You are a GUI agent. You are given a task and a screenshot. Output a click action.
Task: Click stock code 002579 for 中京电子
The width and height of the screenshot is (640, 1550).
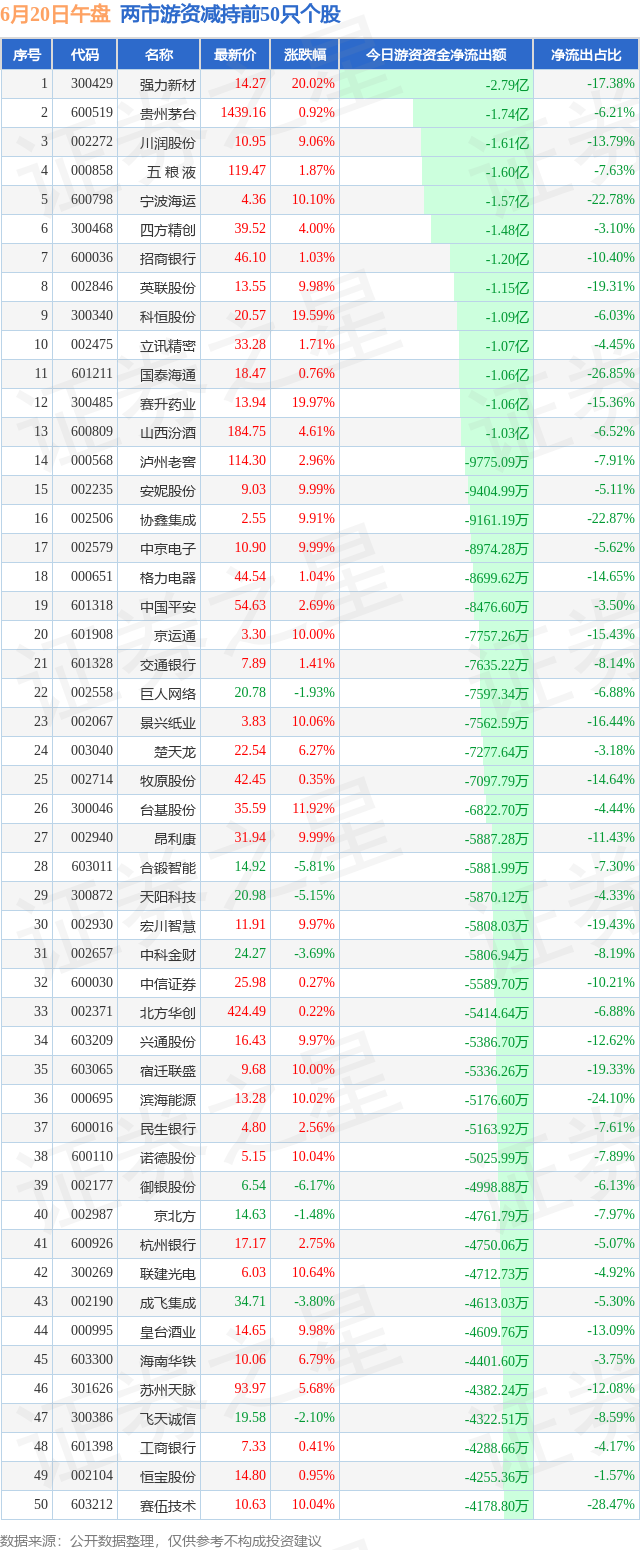92,548
